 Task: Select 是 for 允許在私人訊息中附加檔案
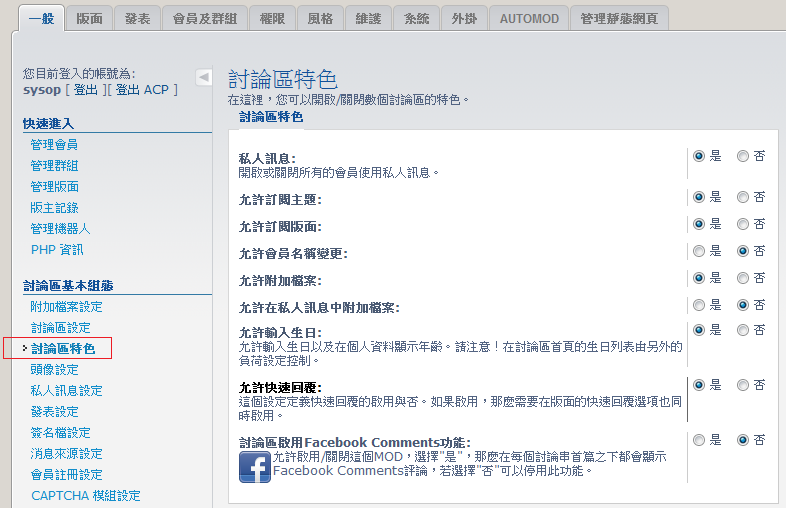[698, 305]
